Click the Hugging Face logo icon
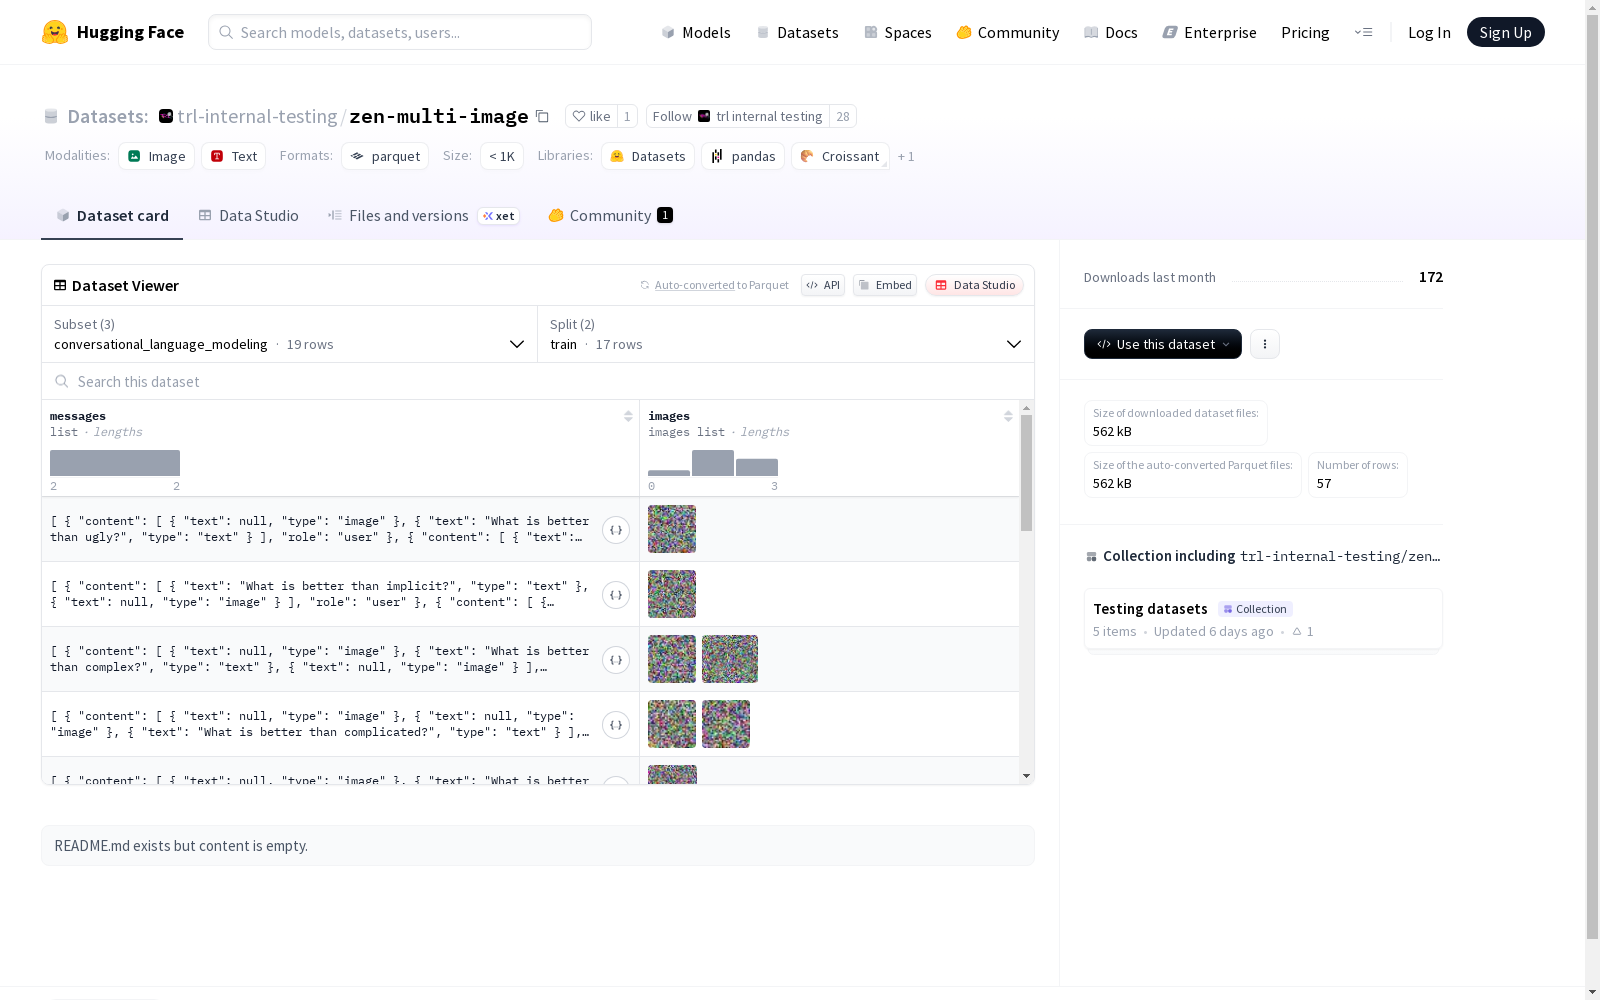 click(x=55, y=32)
